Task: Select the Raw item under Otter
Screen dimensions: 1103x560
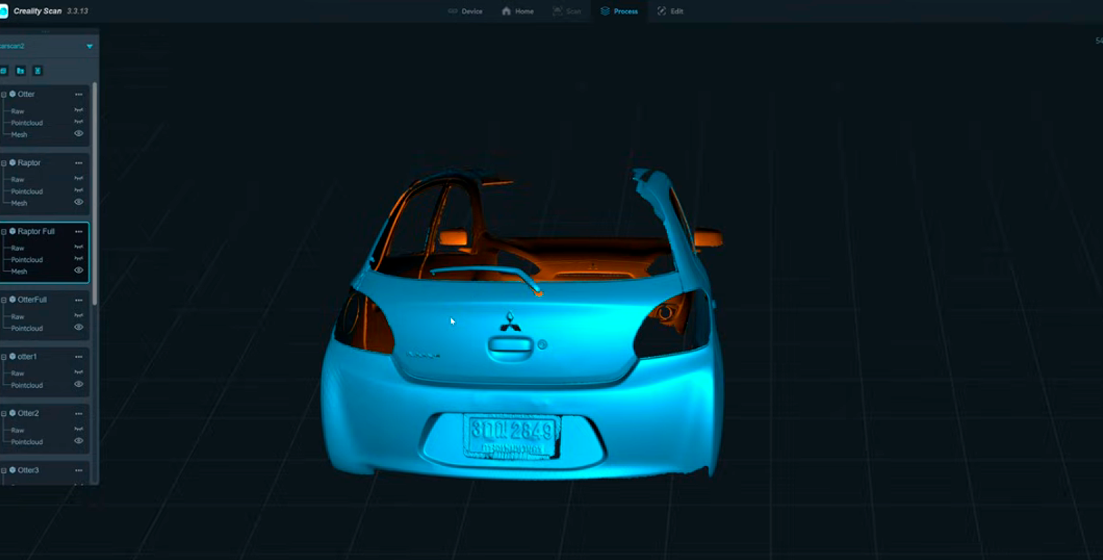Action: pyautogui.click(x=18, y=111)
